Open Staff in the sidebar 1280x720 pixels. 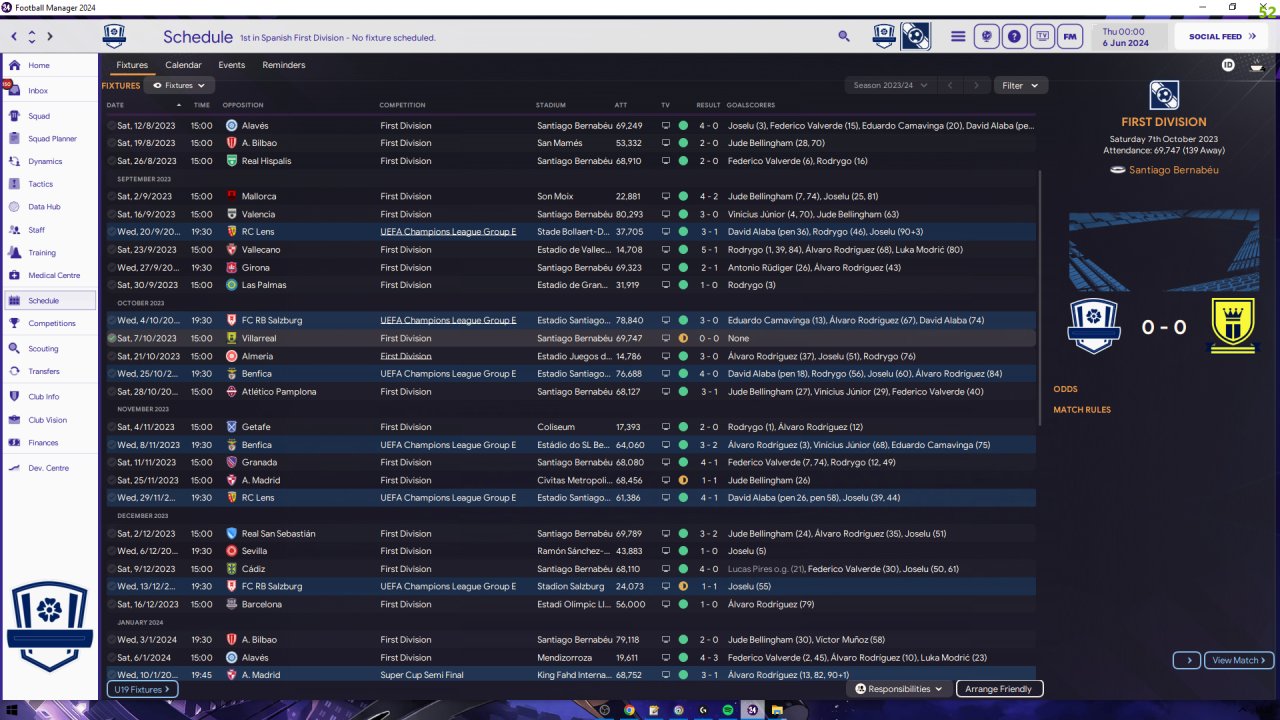[x=50, y=230]
